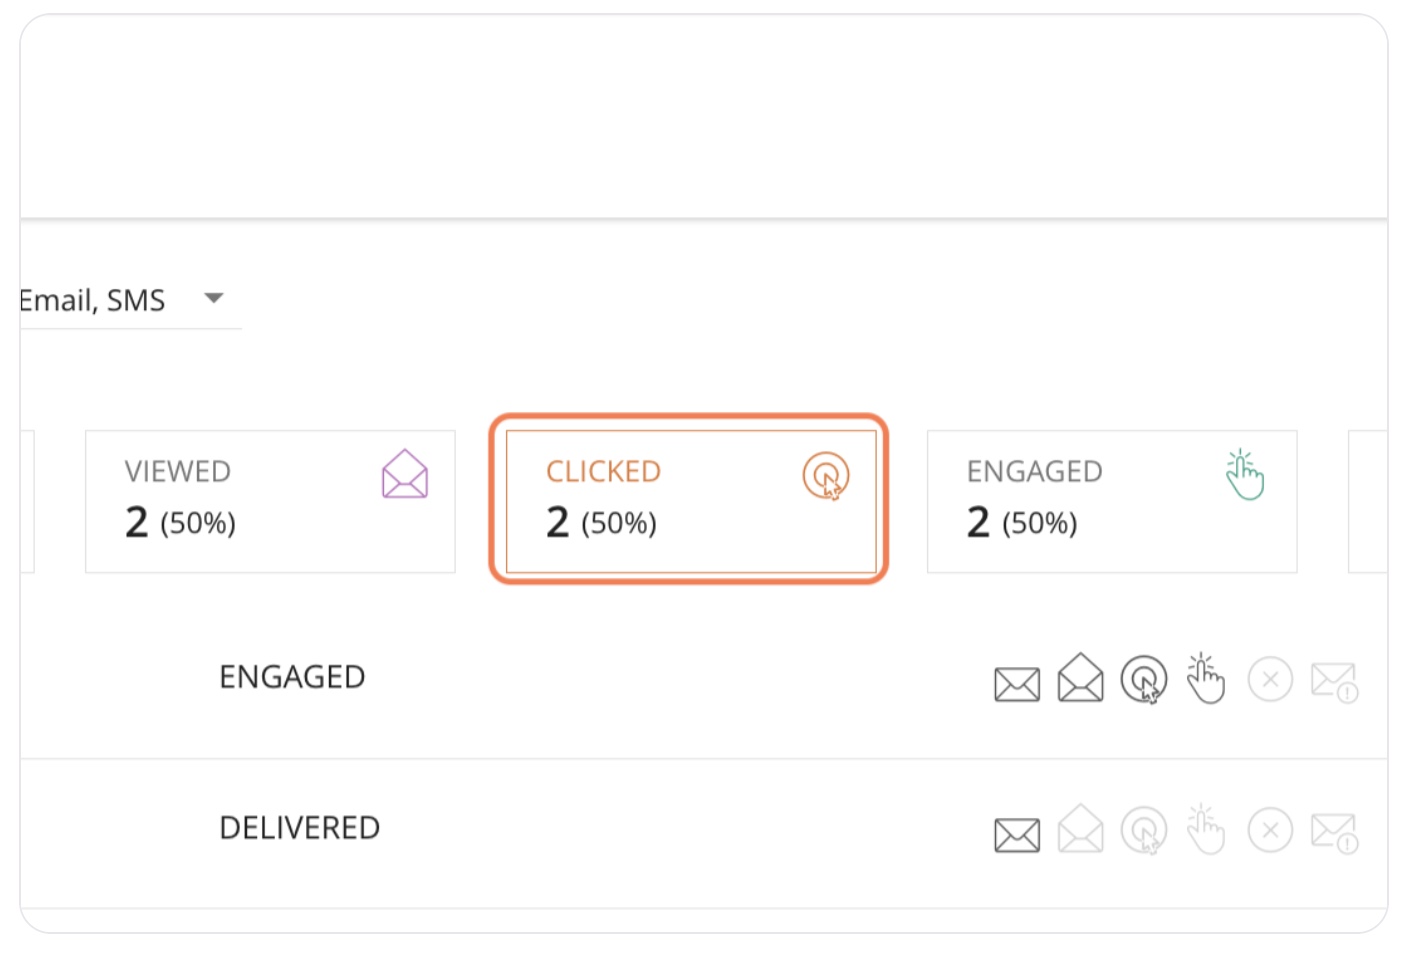Screen dimensions: 1412x956
Task: Click envelope warning icon in DELIVERED row
Action: (1334, 834)
